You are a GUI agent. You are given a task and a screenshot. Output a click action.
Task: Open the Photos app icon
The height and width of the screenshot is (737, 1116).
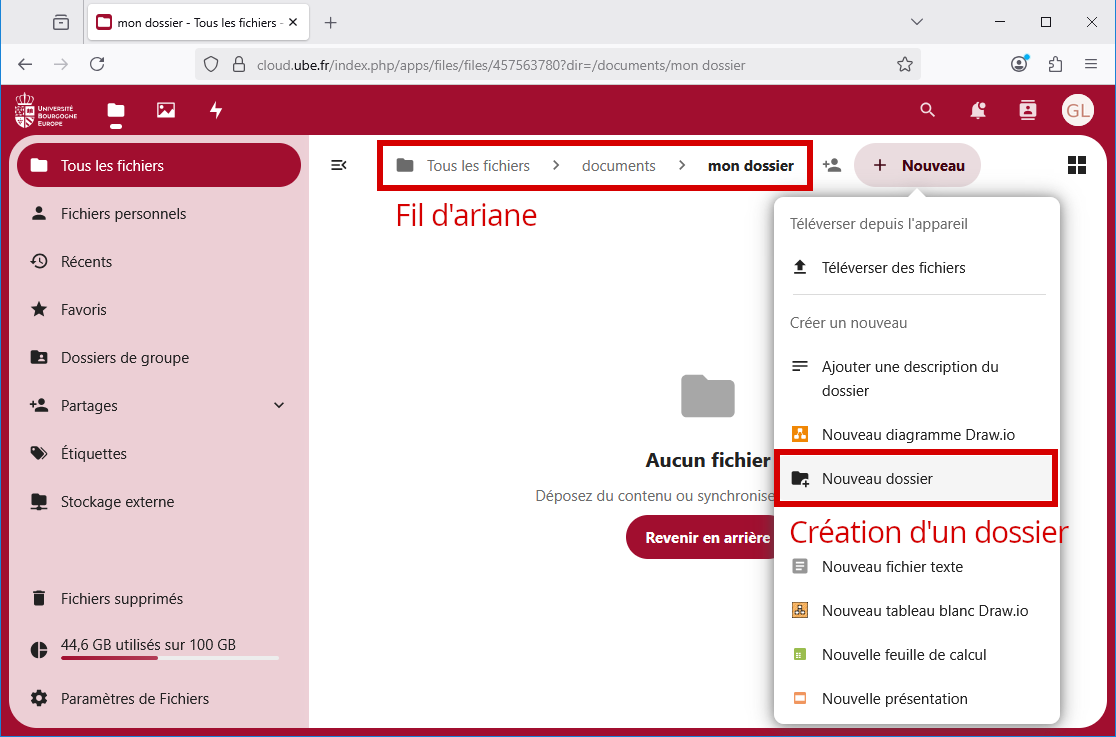[166, 110]
